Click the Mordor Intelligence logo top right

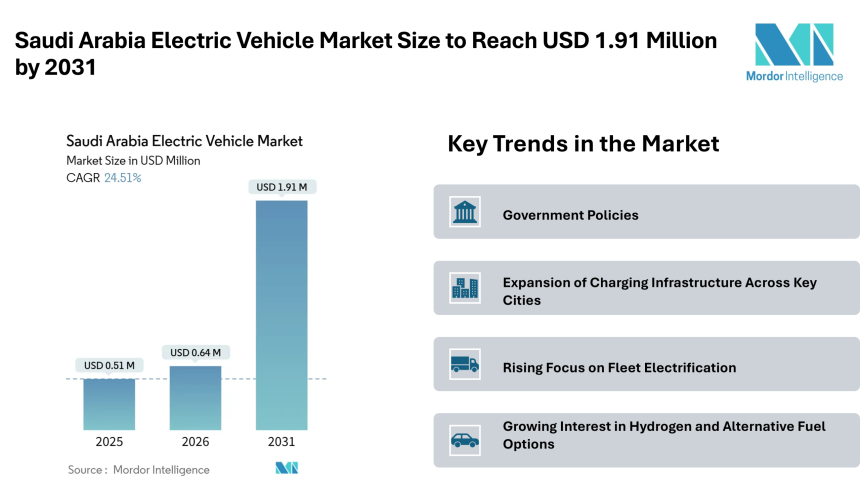[794, 45]
